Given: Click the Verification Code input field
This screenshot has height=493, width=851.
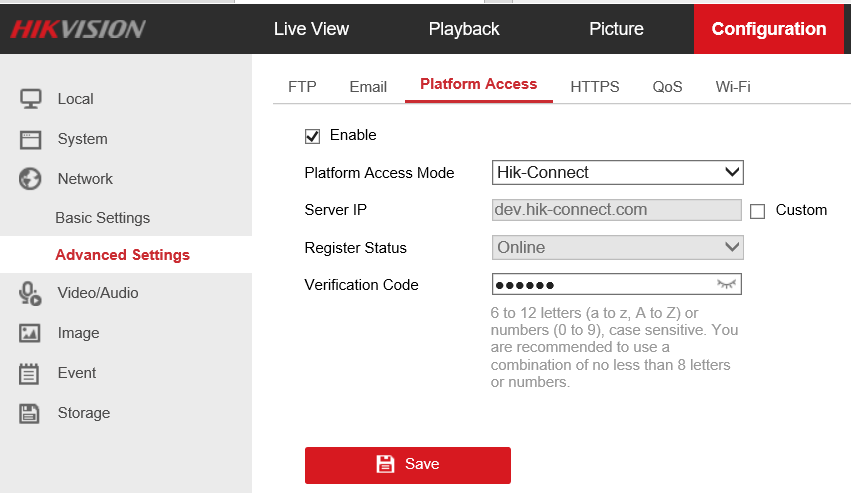Looking at the screenshot, I should click(x=600, y=285).
